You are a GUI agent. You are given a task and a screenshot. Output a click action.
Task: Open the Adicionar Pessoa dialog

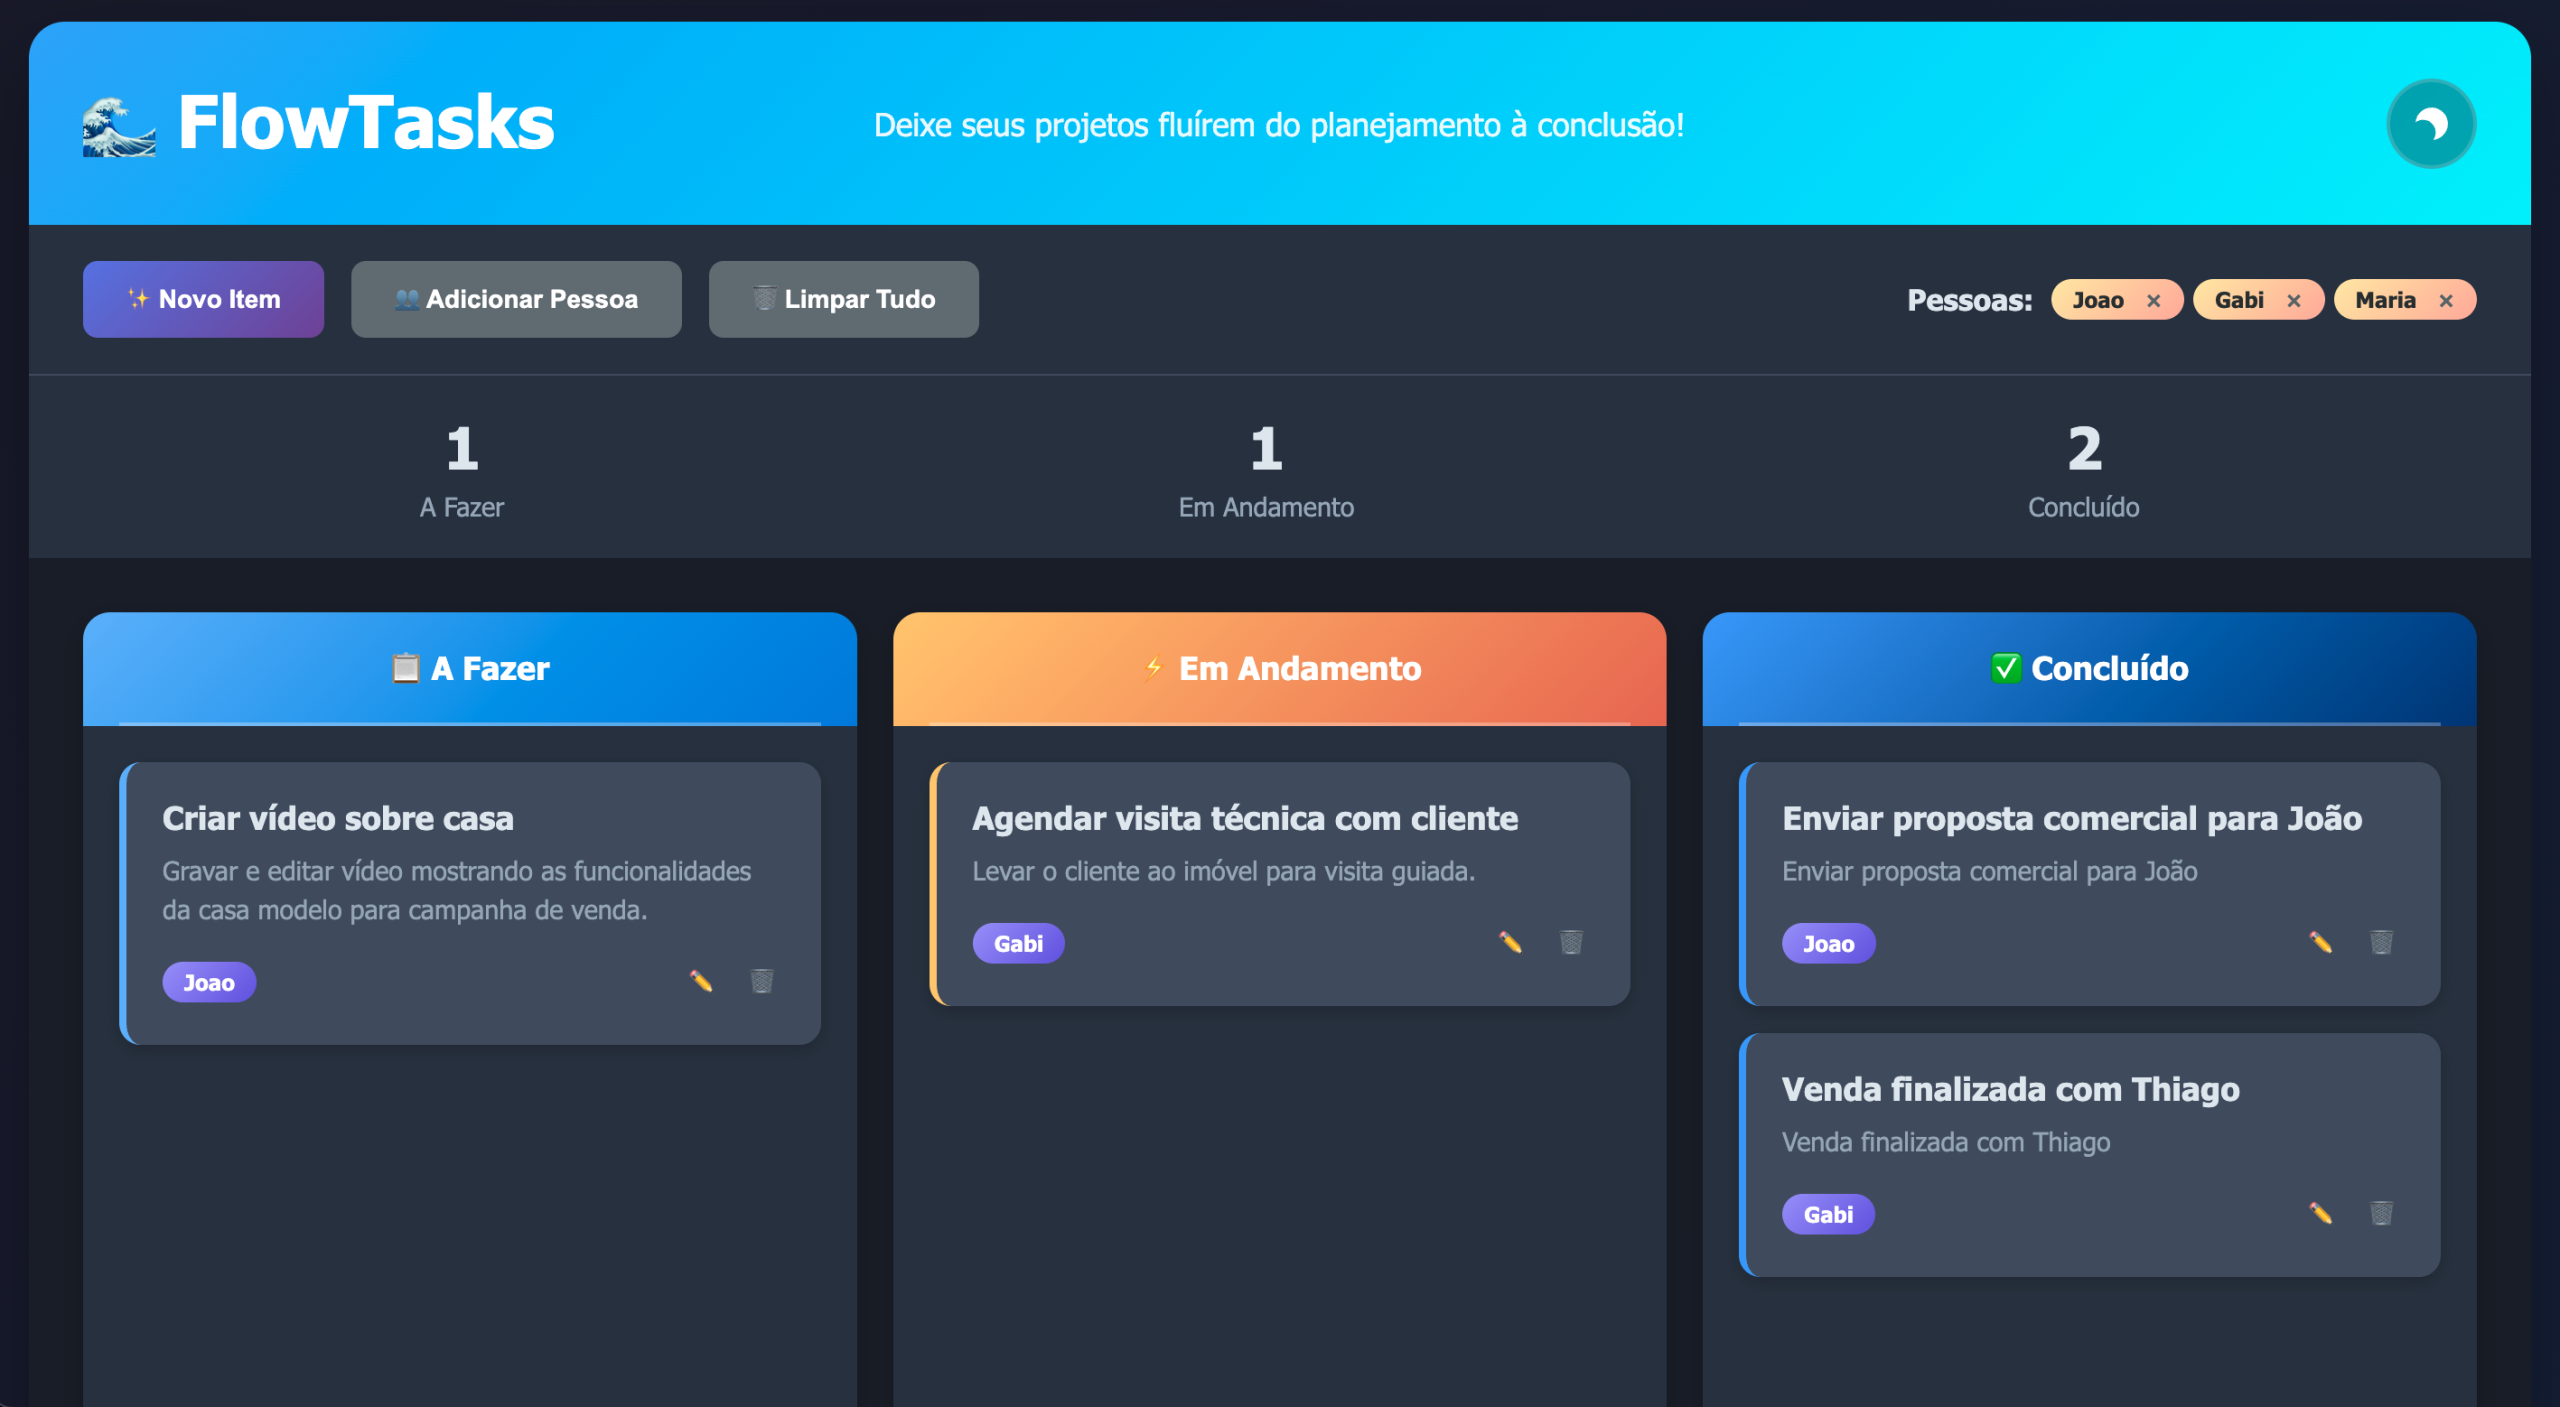(516, 299)
